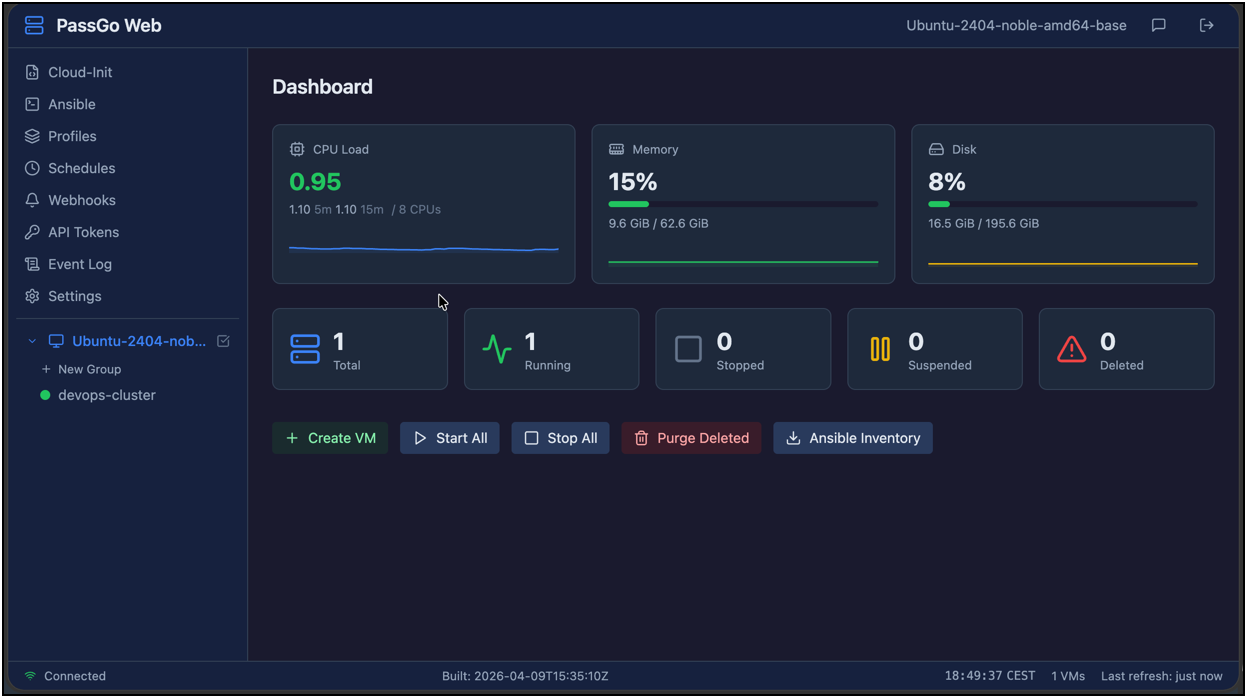Click the Connected status text
1247x698 pixels.
point(75,676)
